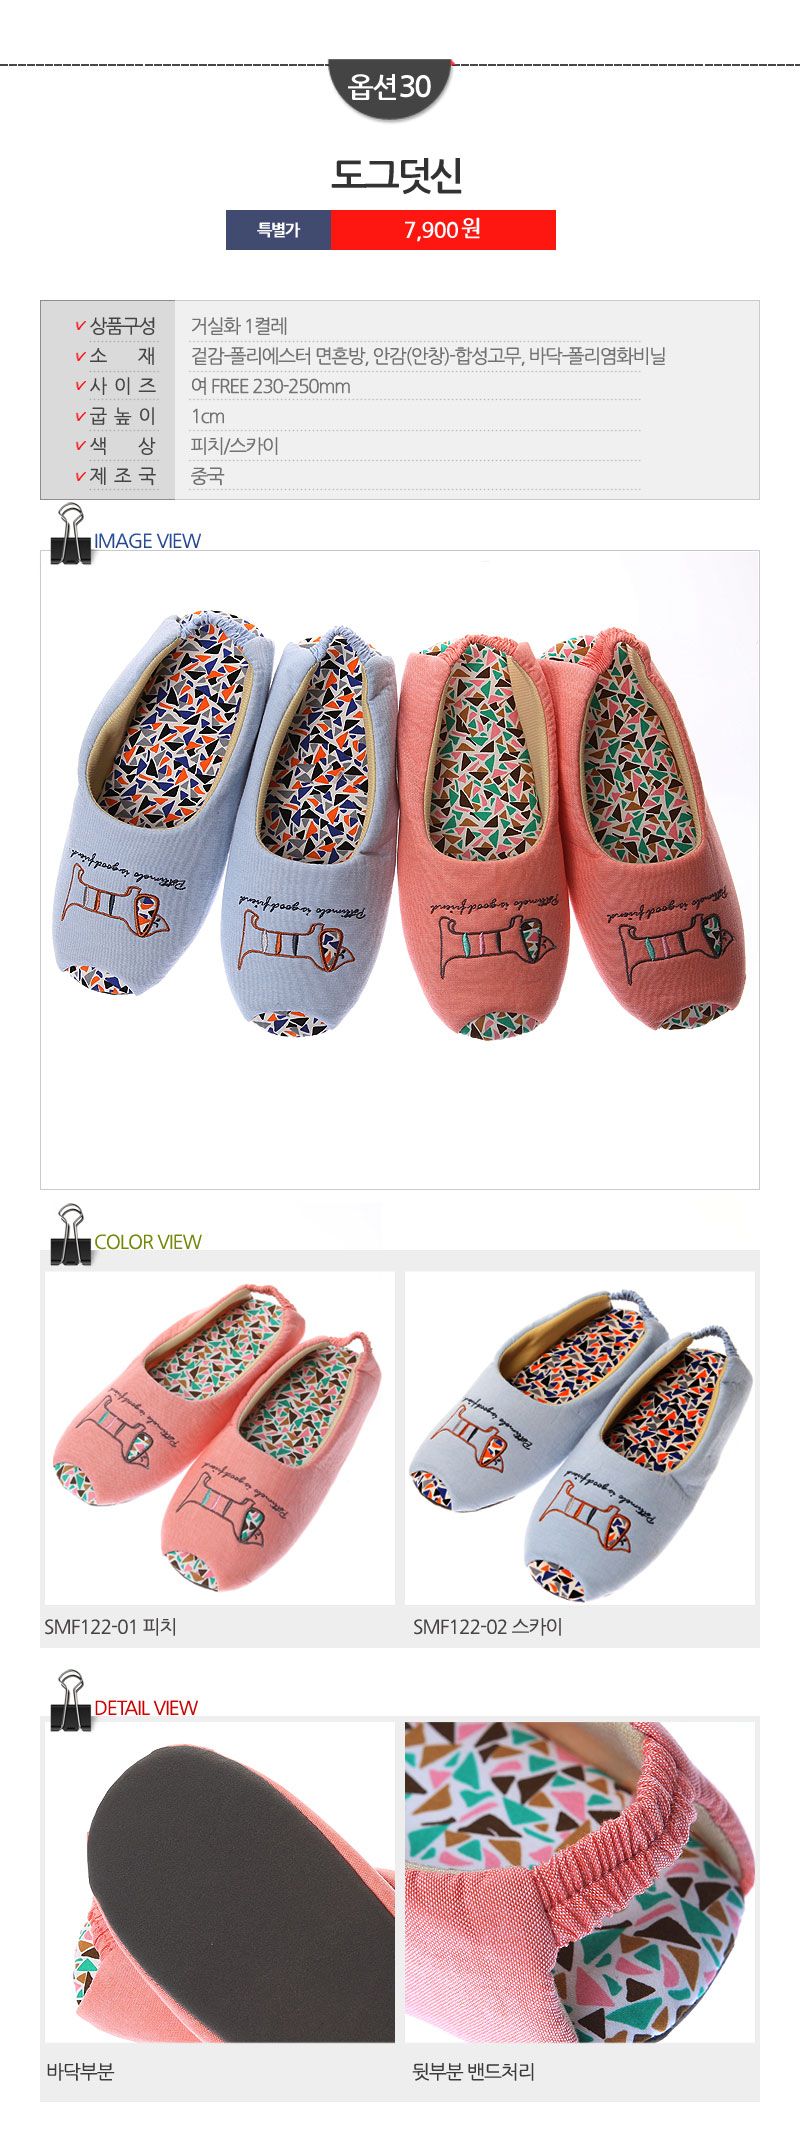Click the binder clip icon beside COLOR VIEW
Viewport: 800px width, 2150px height.
(x=70, y=1234)
